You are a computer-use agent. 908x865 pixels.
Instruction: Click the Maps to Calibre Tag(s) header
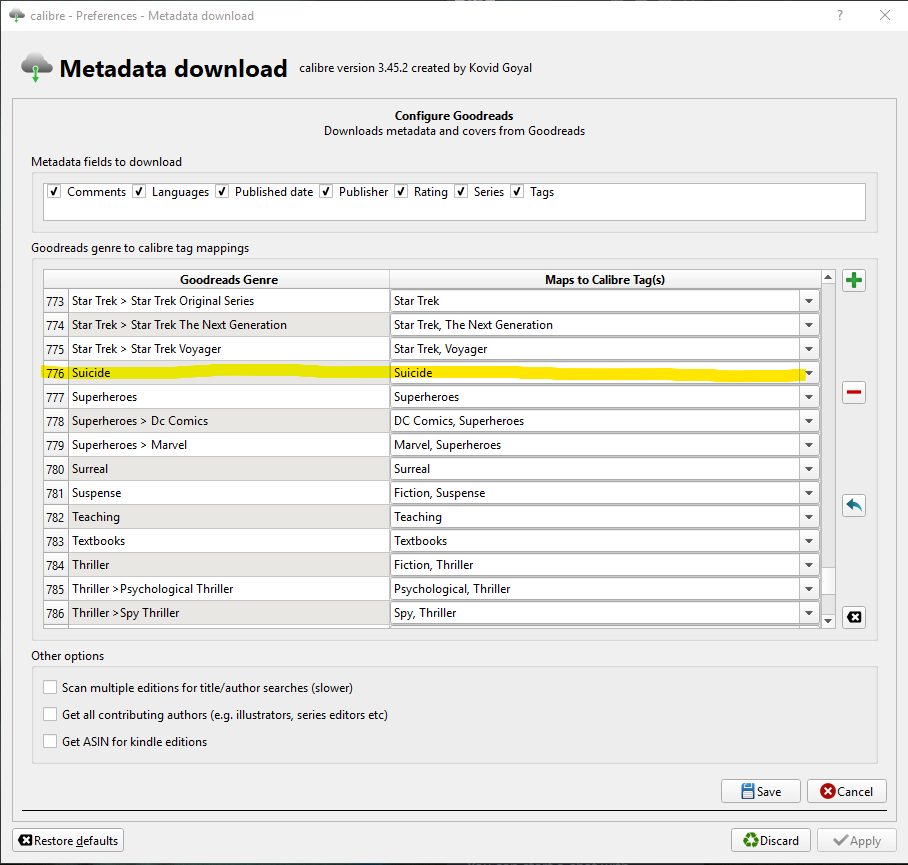[x=605, y=280]
